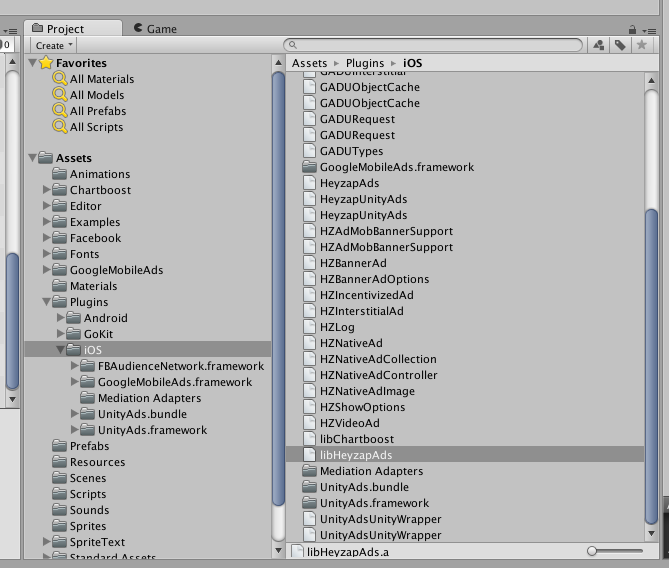Viewport: 669px width, 568px height.
Task: Select the HeyzapAds file
Action: 349,183
